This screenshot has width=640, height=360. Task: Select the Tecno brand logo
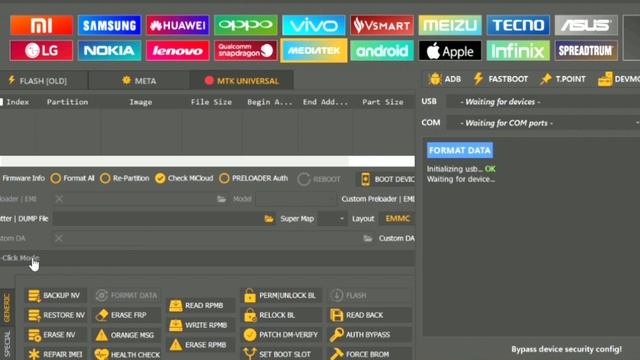point(518,25)
